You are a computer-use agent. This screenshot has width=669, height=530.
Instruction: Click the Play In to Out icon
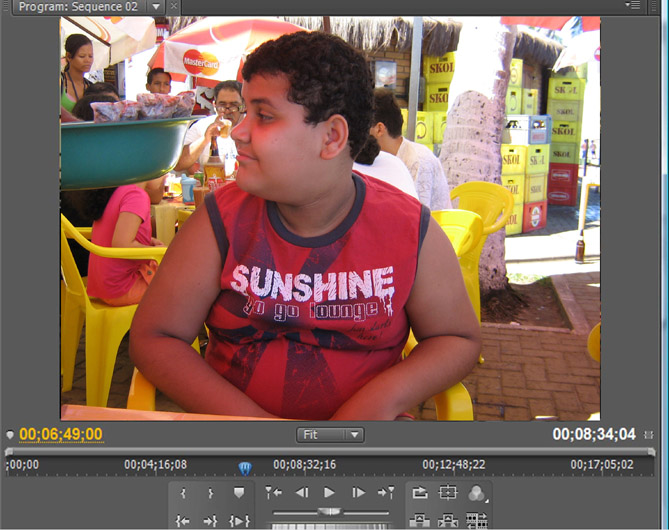coord(239,520)
